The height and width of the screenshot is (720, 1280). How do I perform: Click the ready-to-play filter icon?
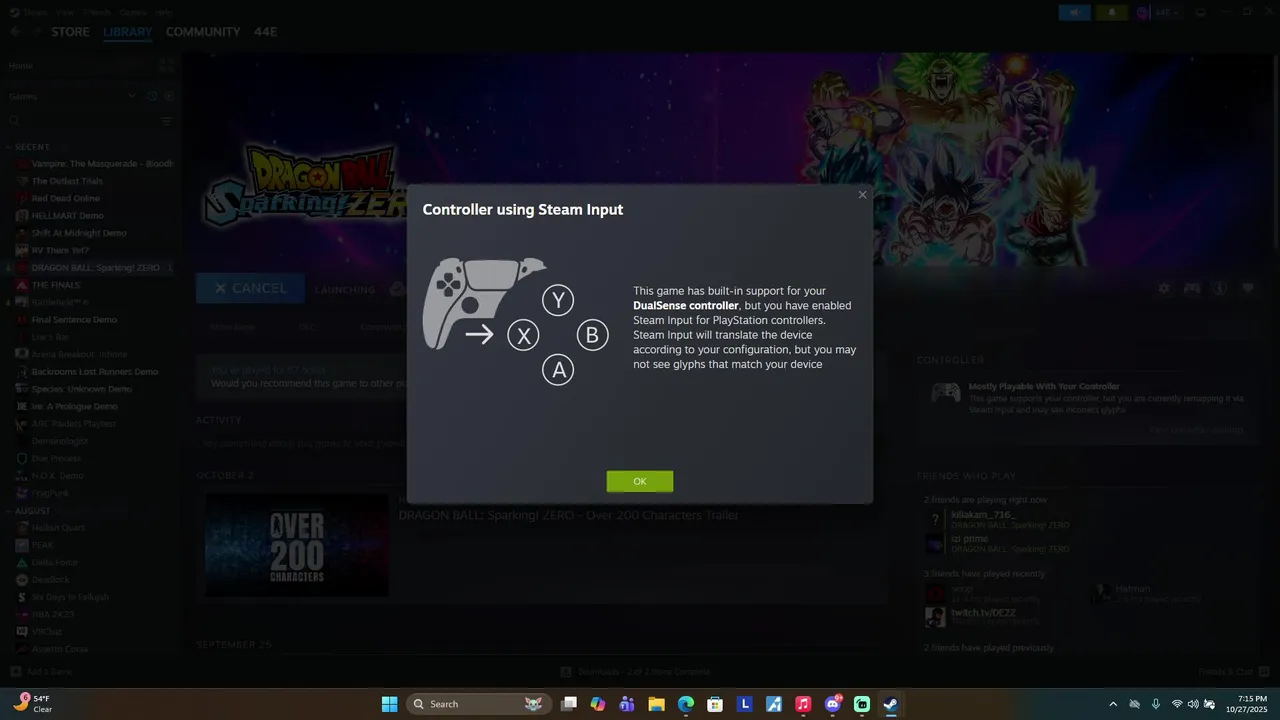point(169,96)
